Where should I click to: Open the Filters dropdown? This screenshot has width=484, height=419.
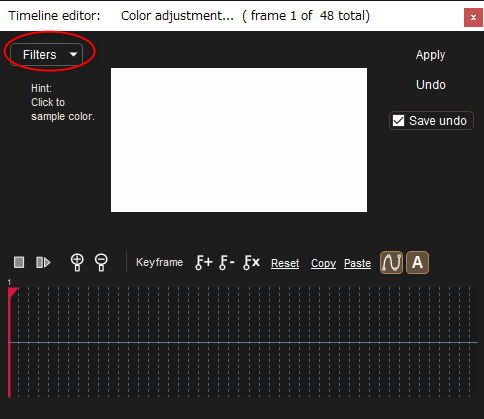coord(46,54)
